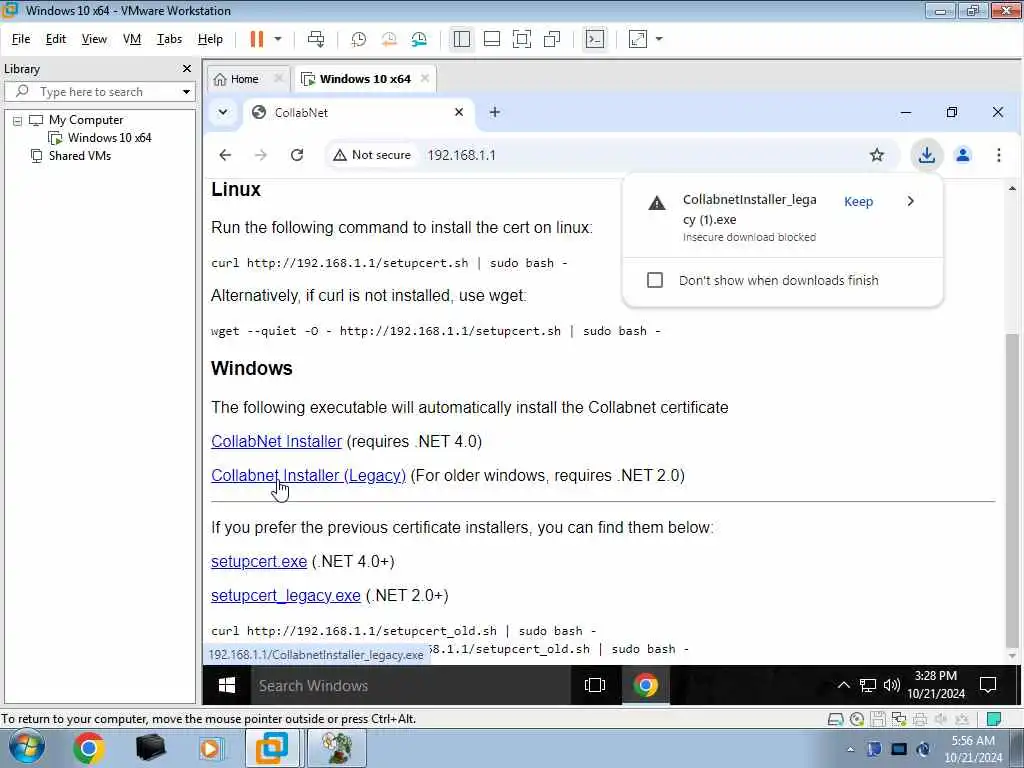This screenshot has width=1024, height=768.
Task: Open the power options dropdown arrow beside pause
Action: pos(278,39)
